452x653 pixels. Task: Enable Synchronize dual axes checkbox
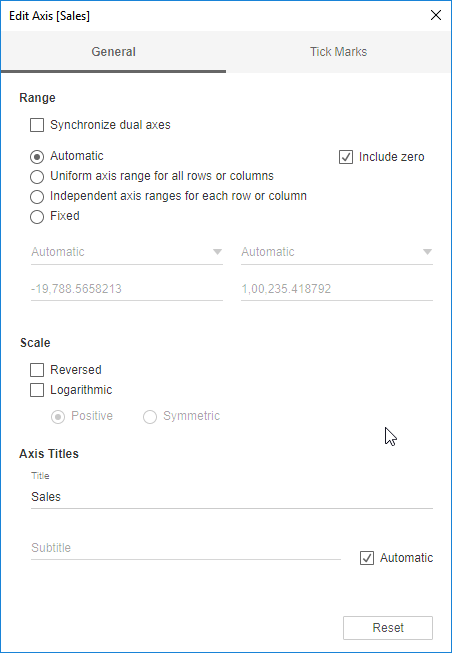point(37,125)
